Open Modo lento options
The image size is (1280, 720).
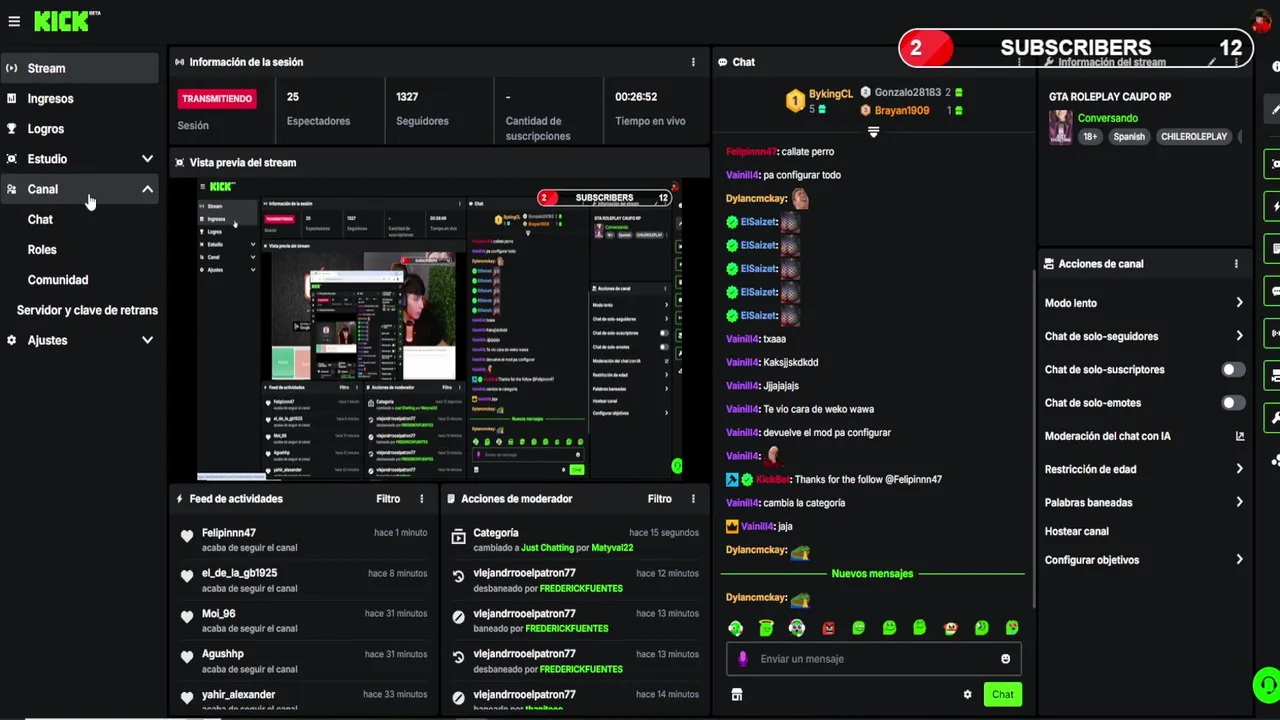click(1144, 303)
